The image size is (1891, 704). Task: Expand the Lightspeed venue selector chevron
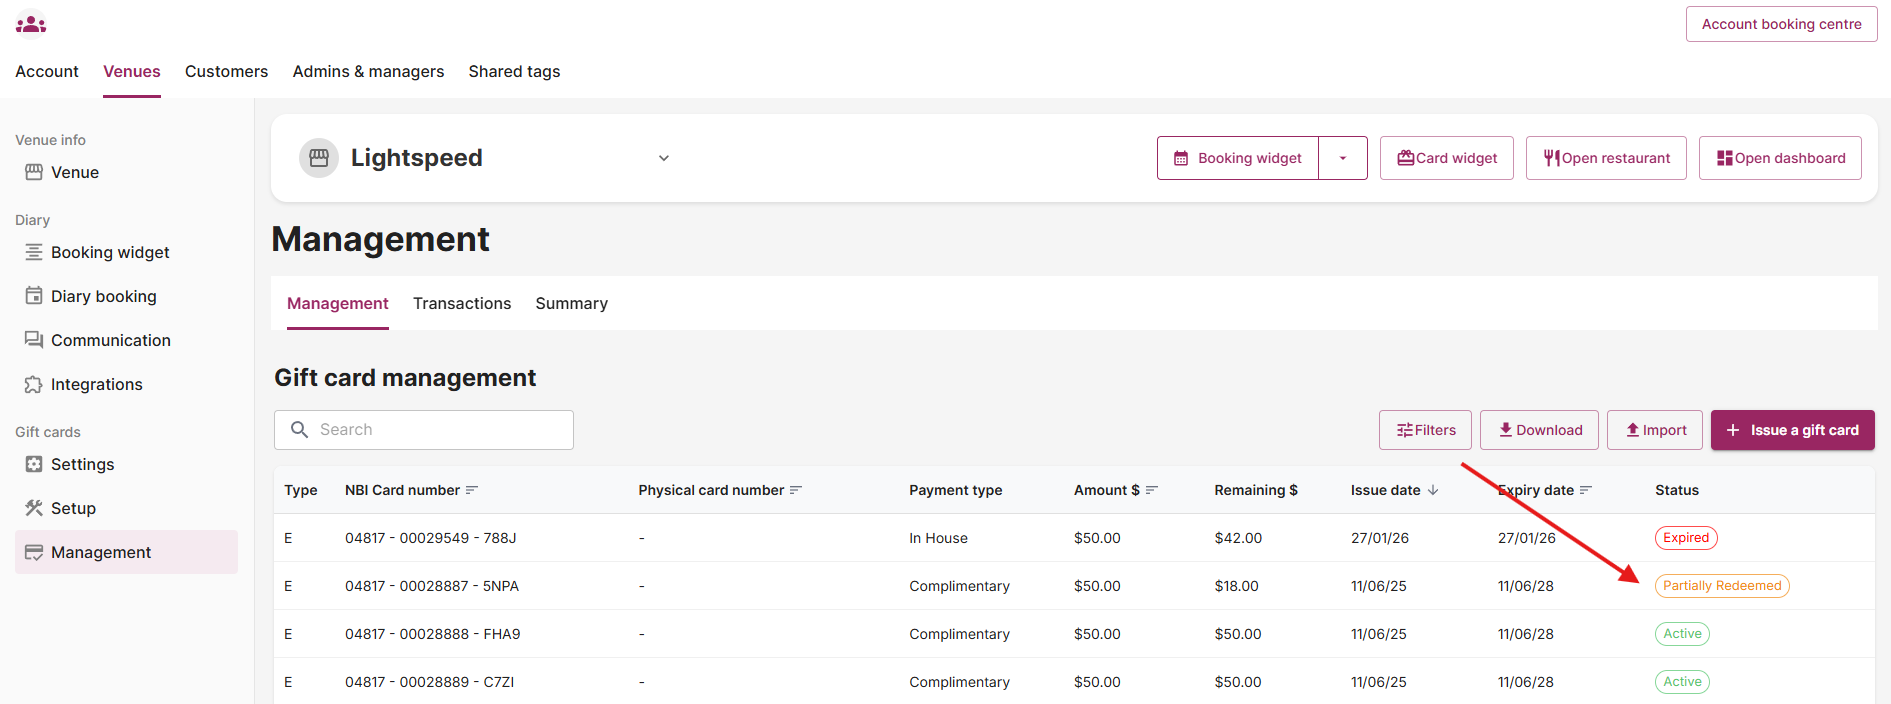(x=663, y=158)
